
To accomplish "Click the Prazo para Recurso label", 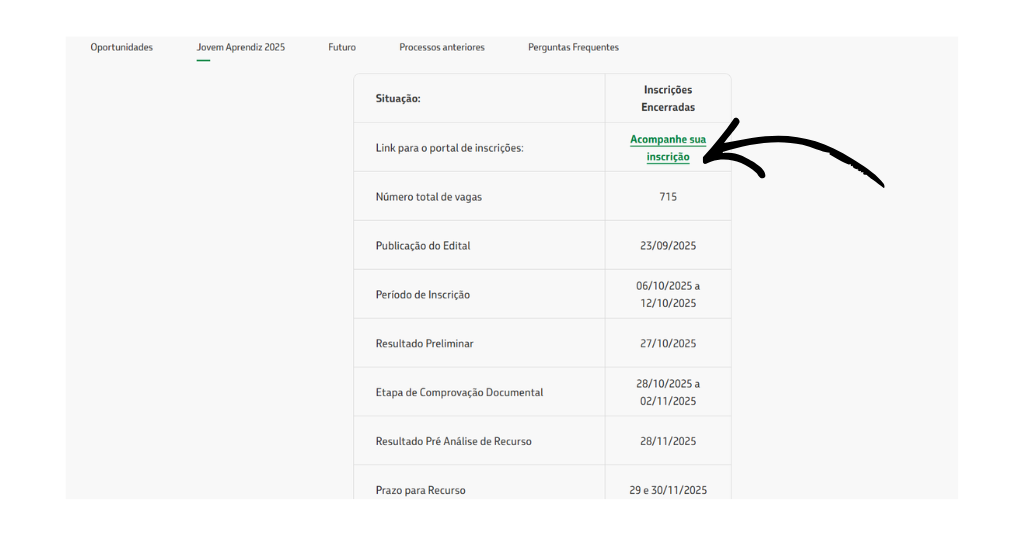I will (x=420, y=490).
